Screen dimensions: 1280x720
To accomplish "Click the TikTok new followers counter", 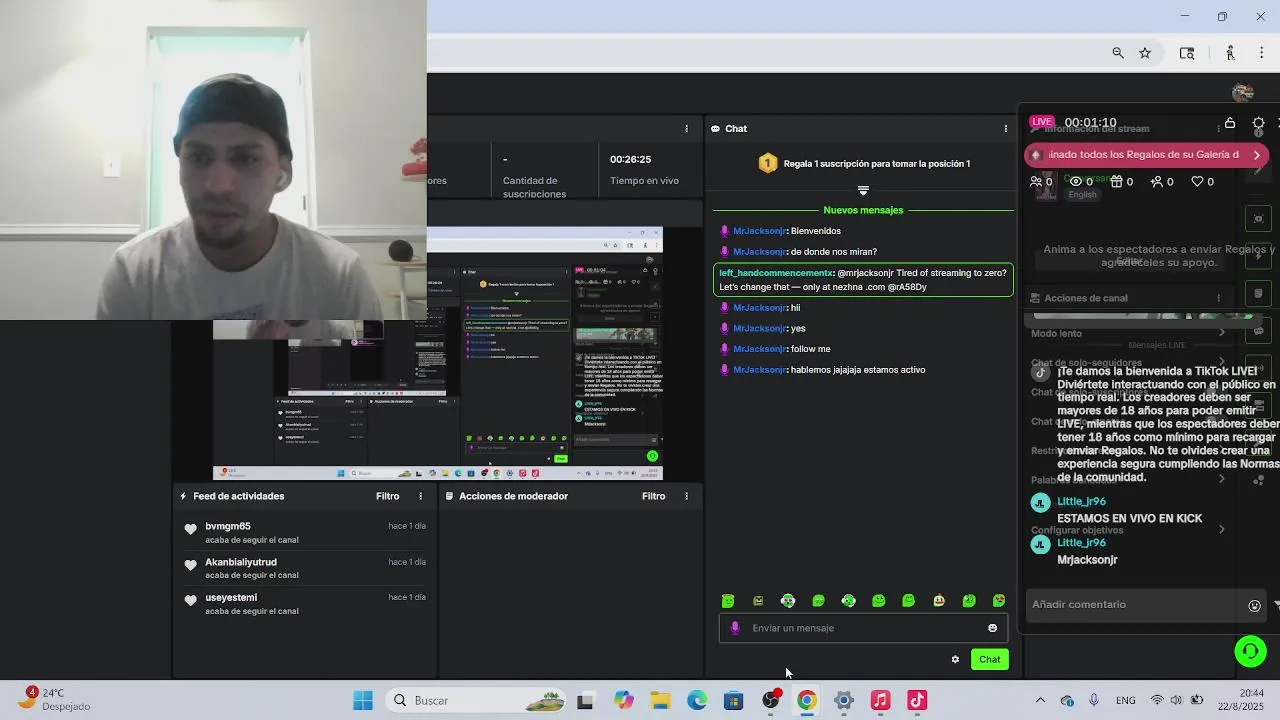I will point(1161,182).
